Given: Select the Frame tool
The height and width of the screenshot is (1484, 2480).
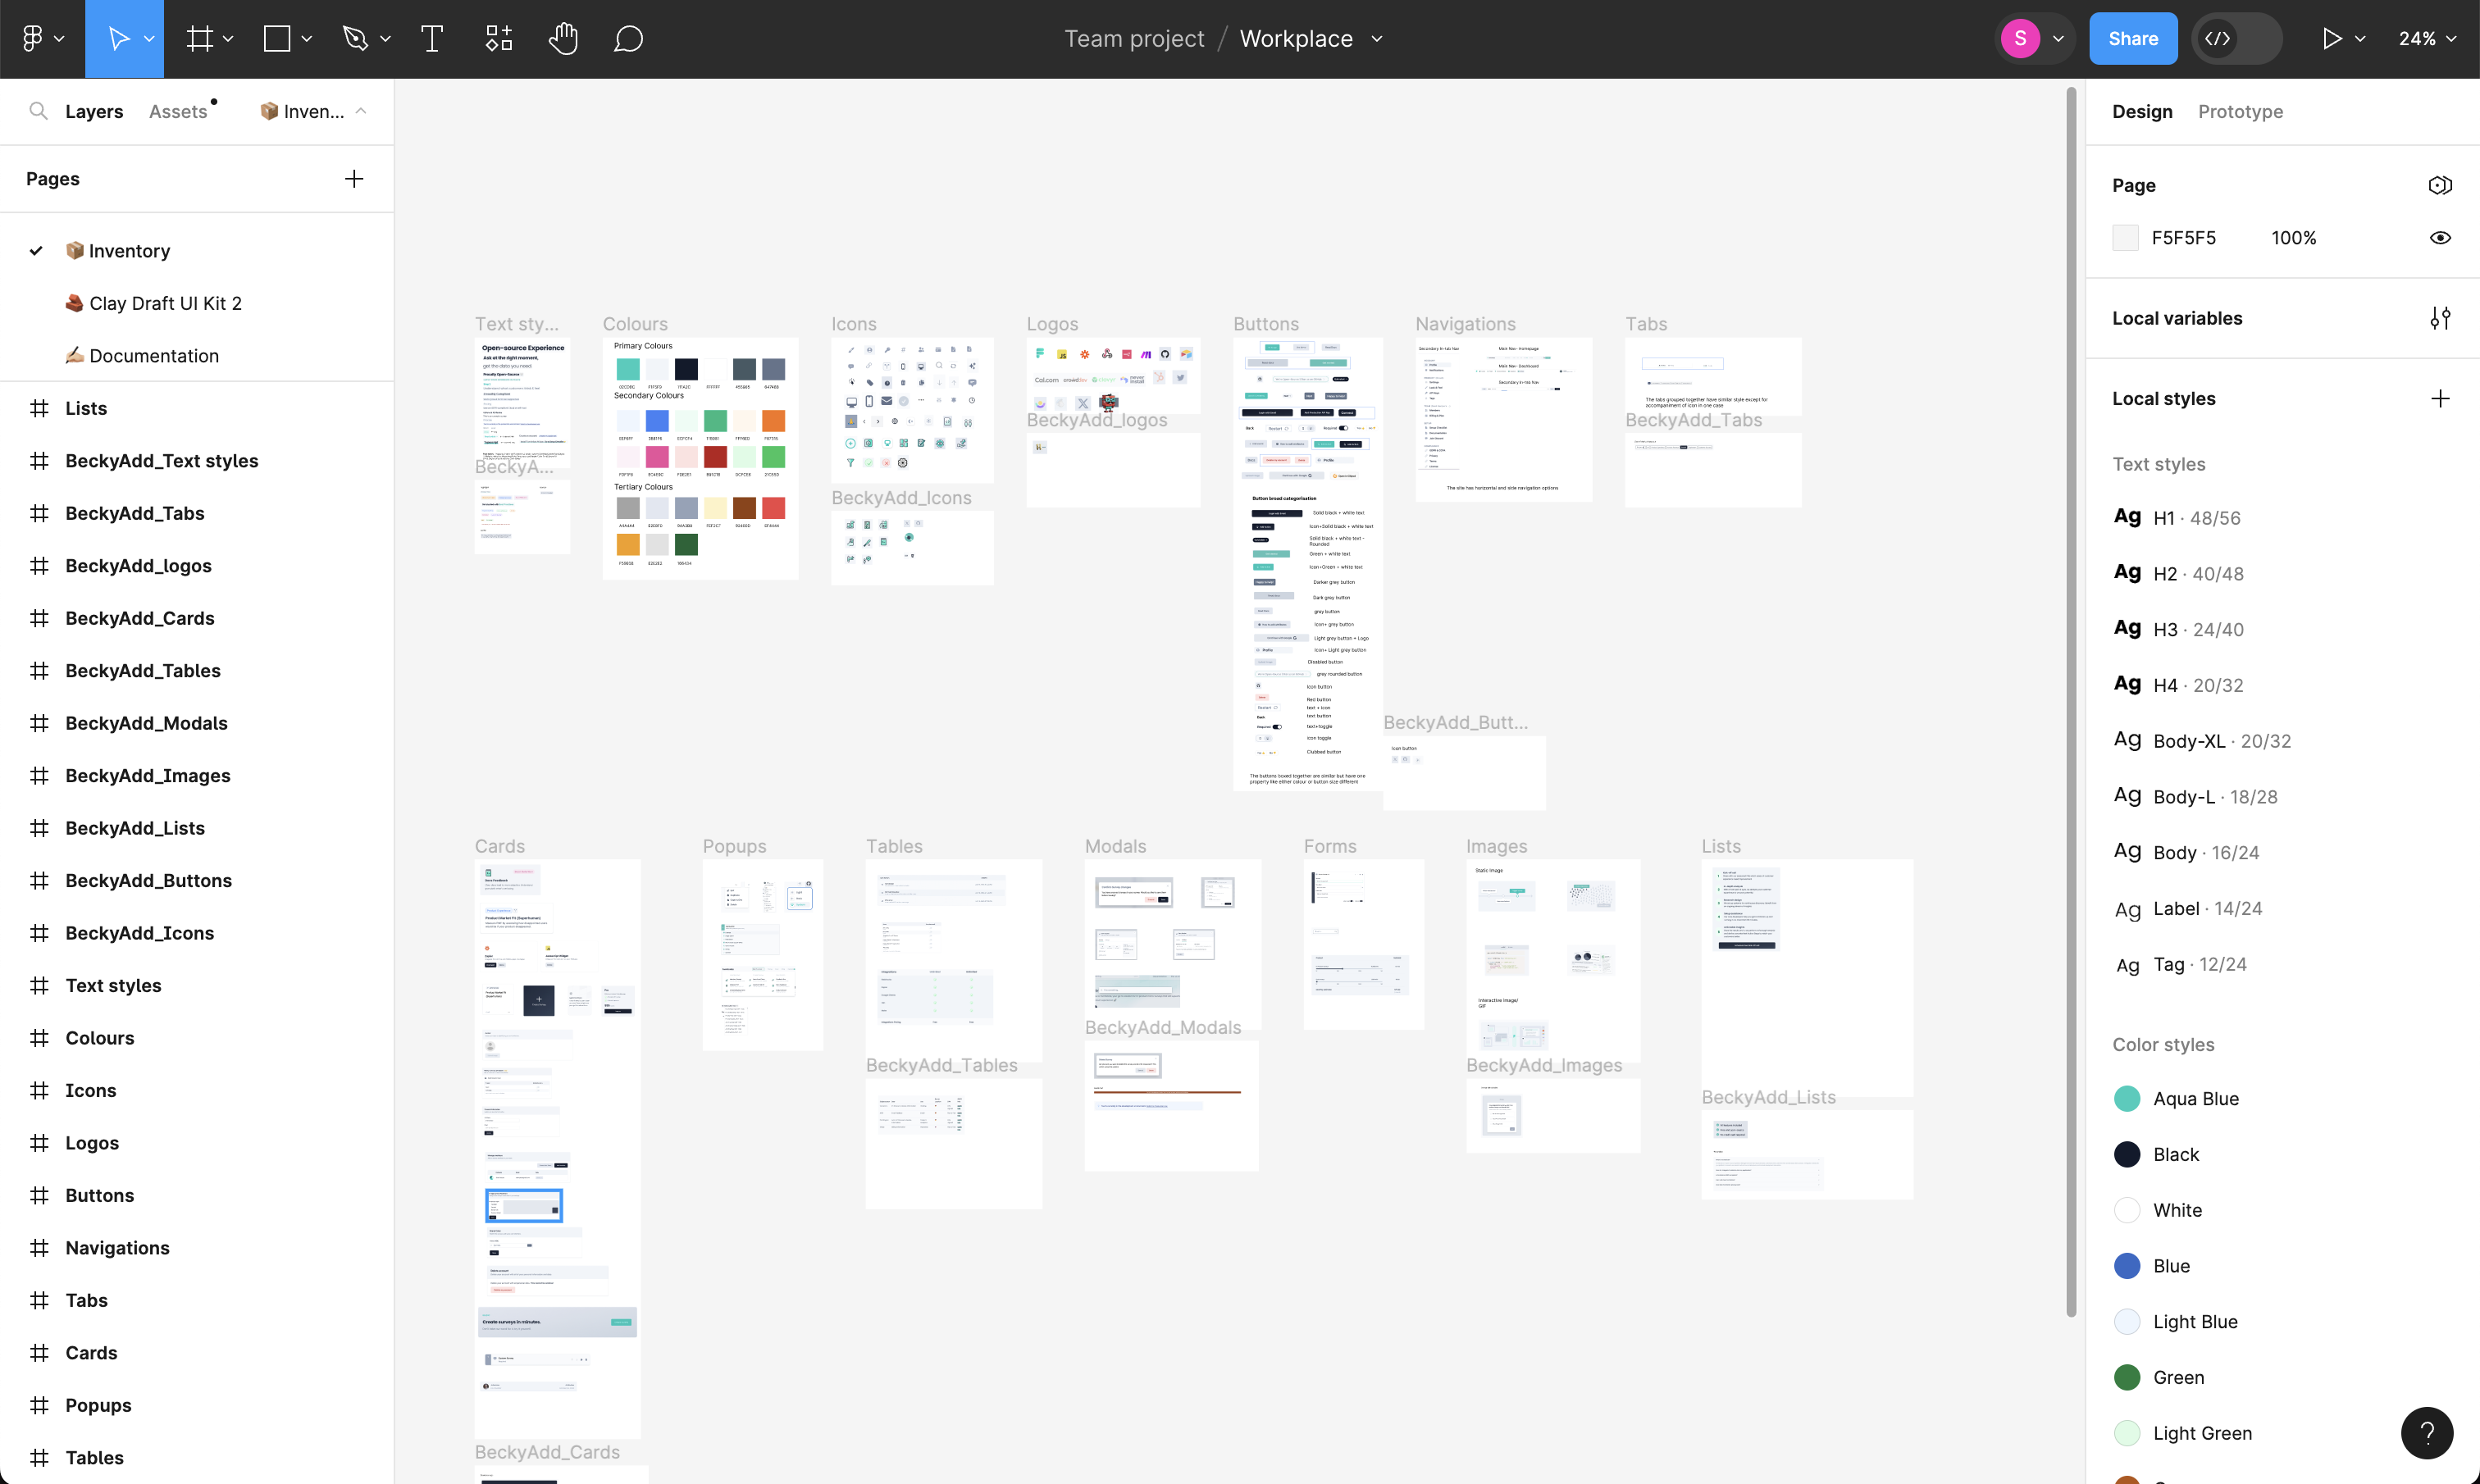Looking at the screenshot, I should [x=200, y=38].
